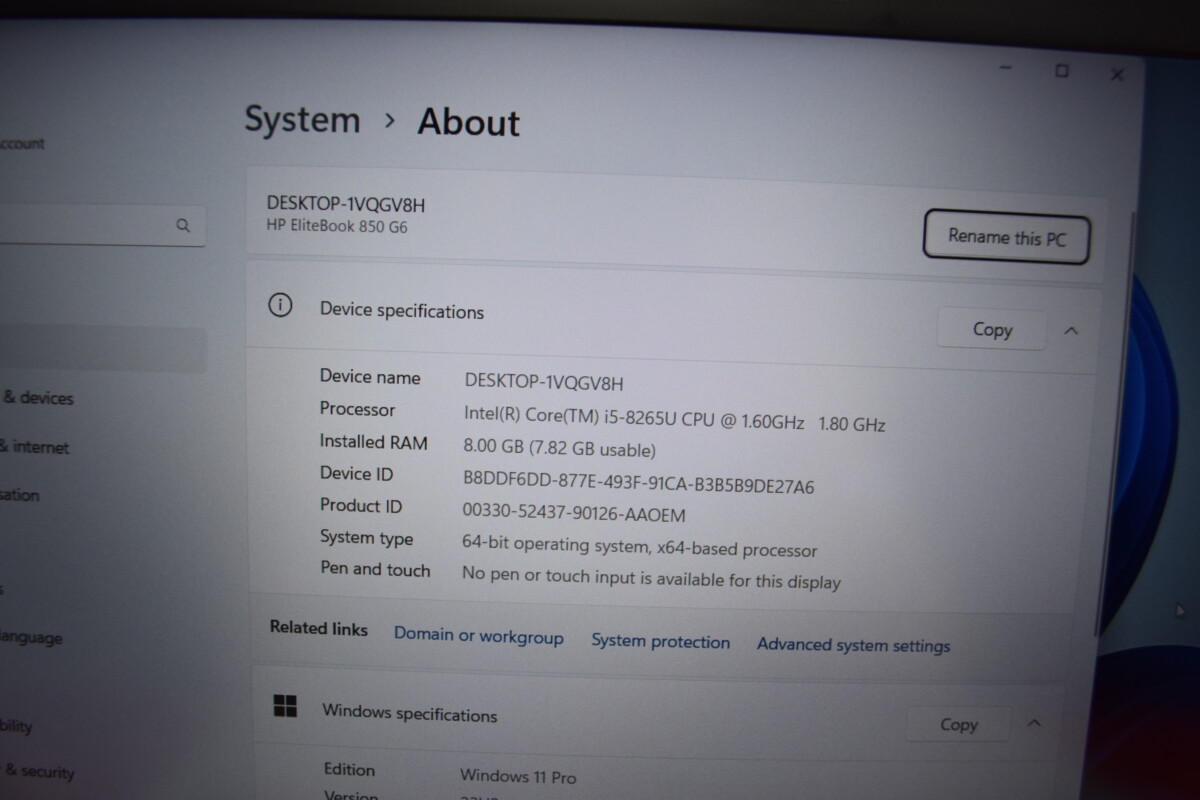Click the System type label
Image resolution: width=1200 pixels, height=800 pixels.
point(366,538)
